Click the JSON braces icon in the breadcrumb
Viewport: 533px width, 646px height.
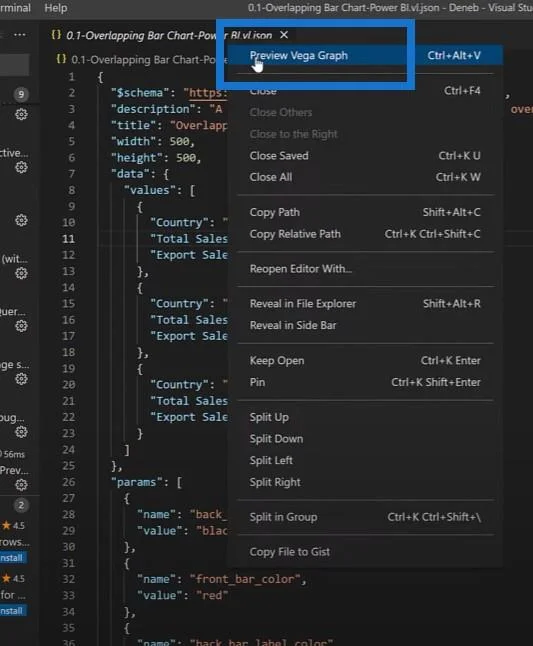(61, 59)
